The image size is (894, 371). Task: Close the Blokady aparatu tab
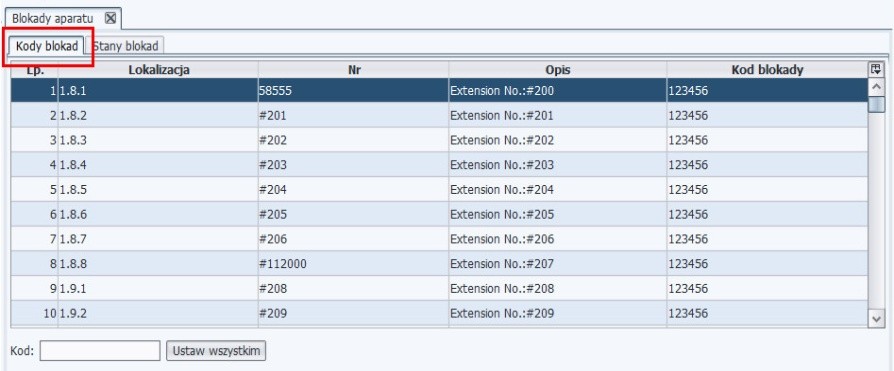click(x=111, y=18)
